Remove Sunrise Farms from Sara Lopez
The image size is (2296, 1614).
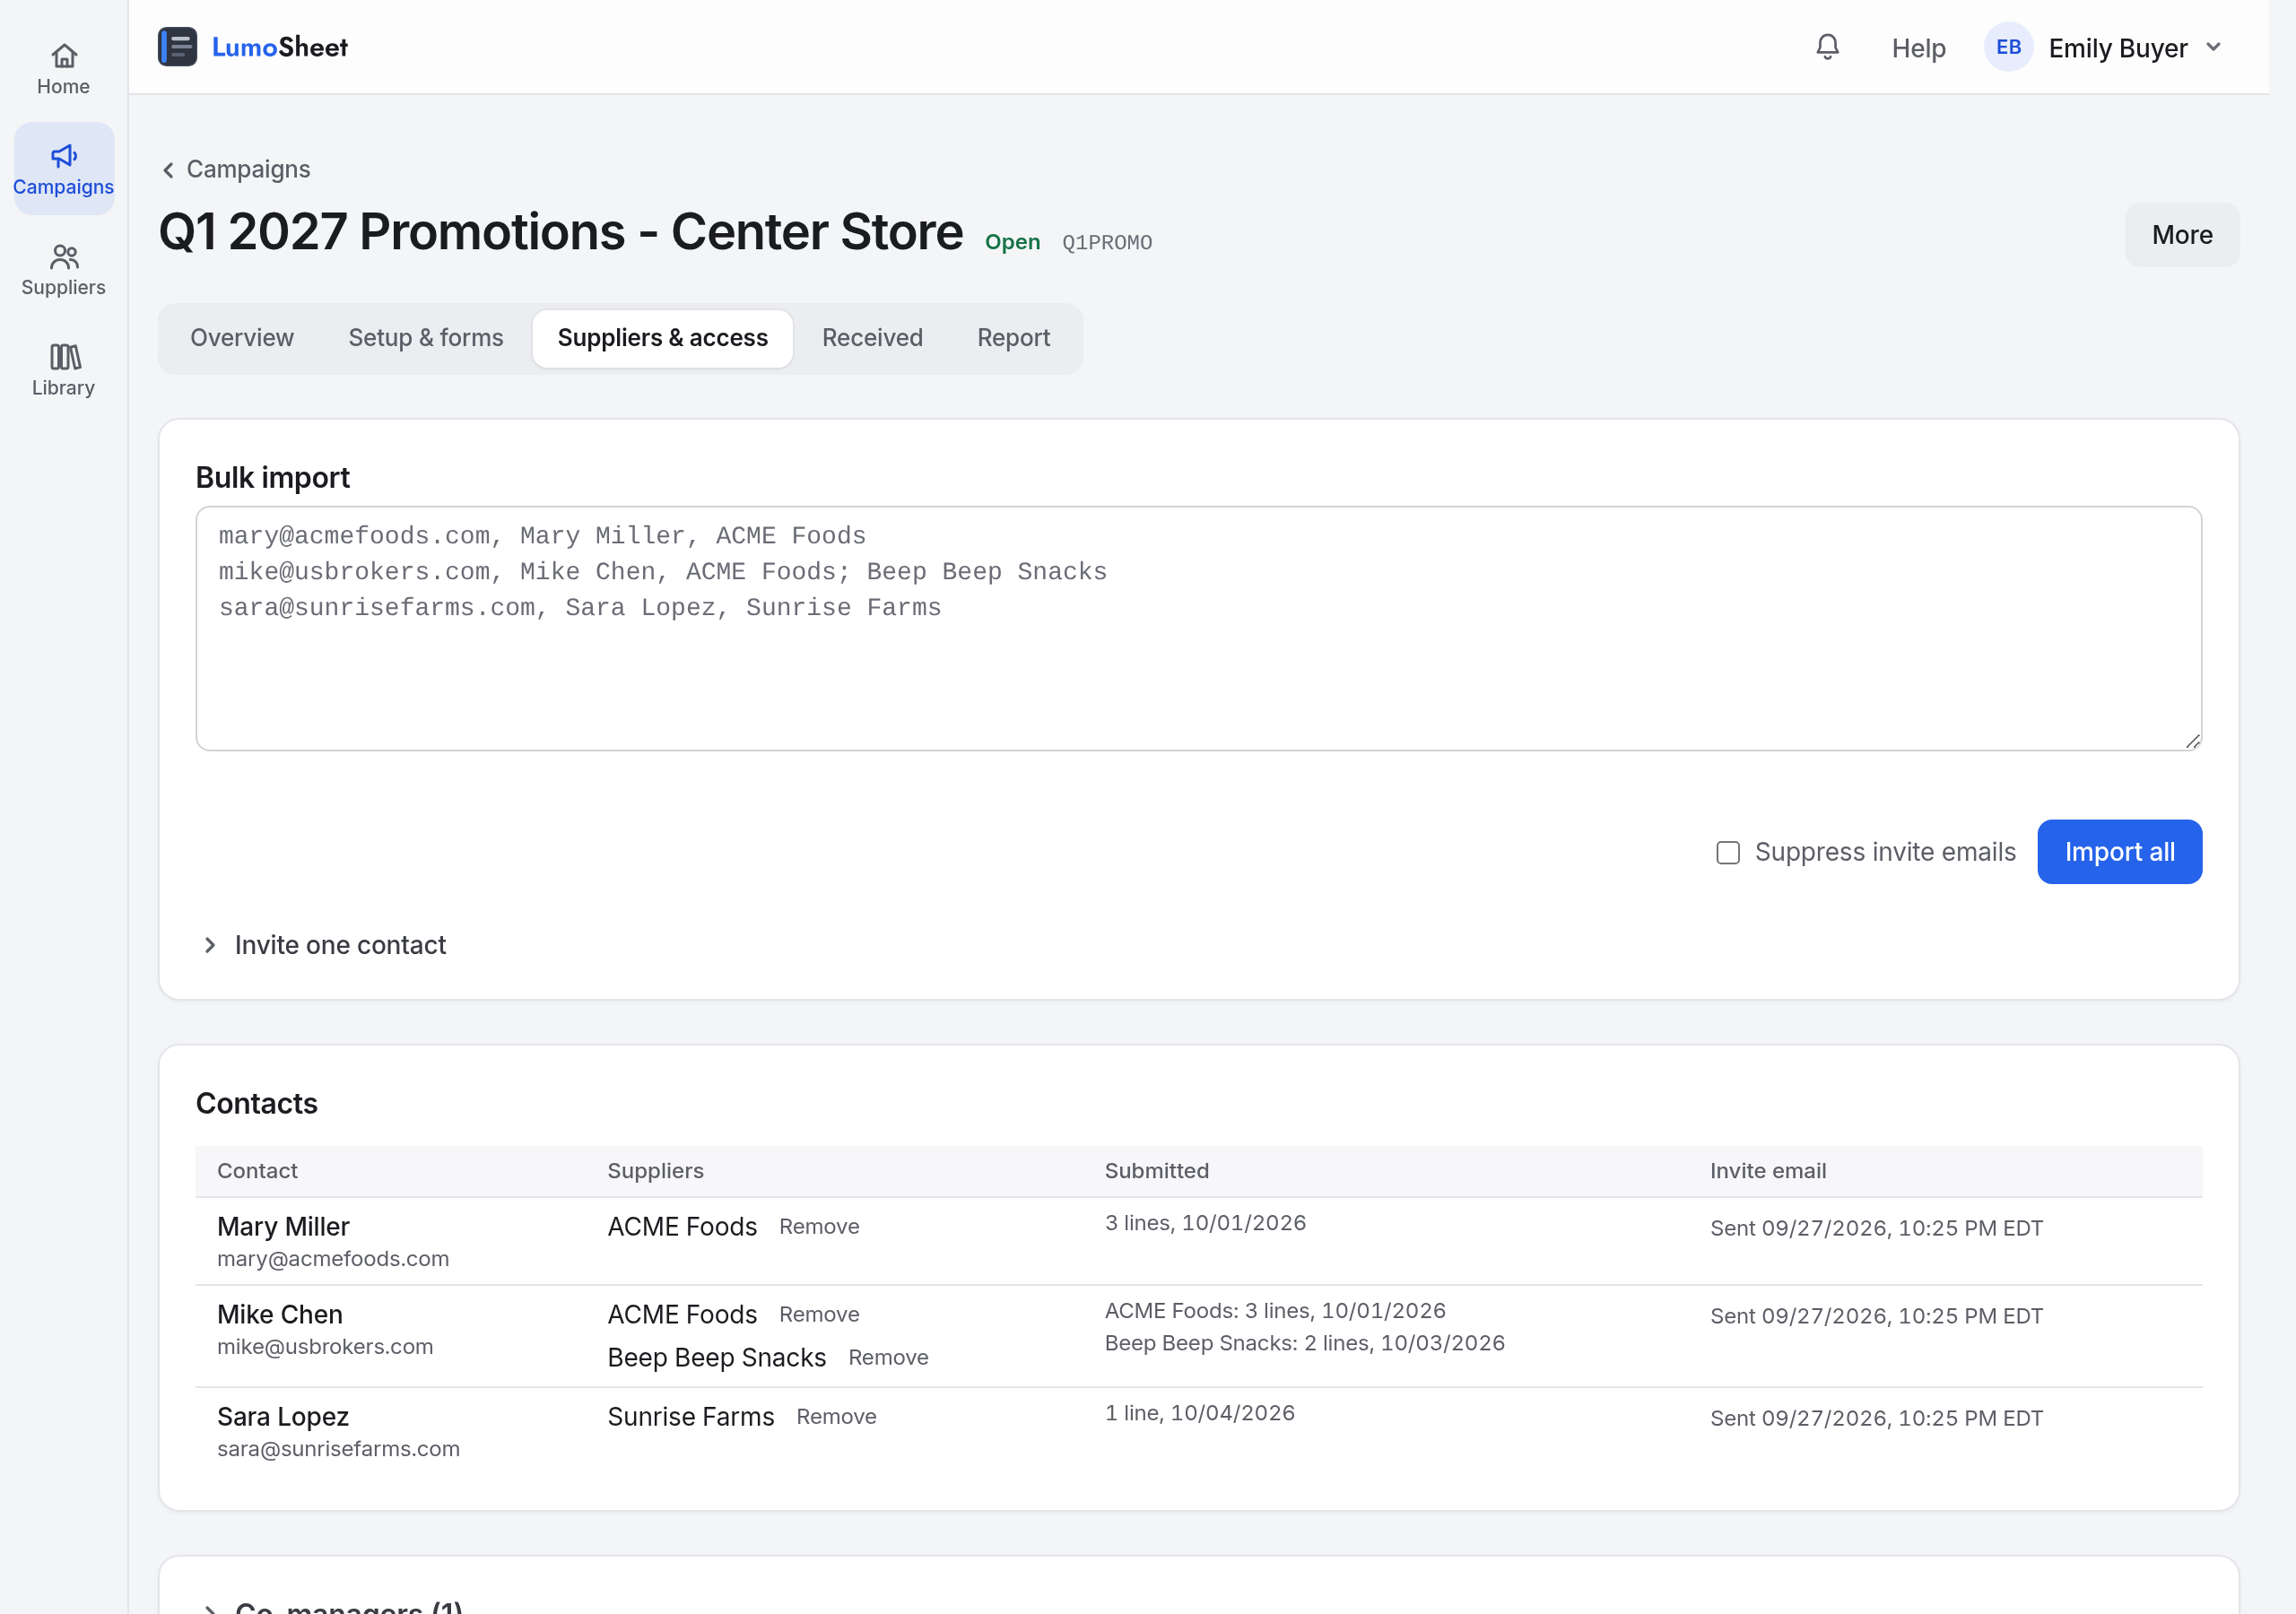836,1417
